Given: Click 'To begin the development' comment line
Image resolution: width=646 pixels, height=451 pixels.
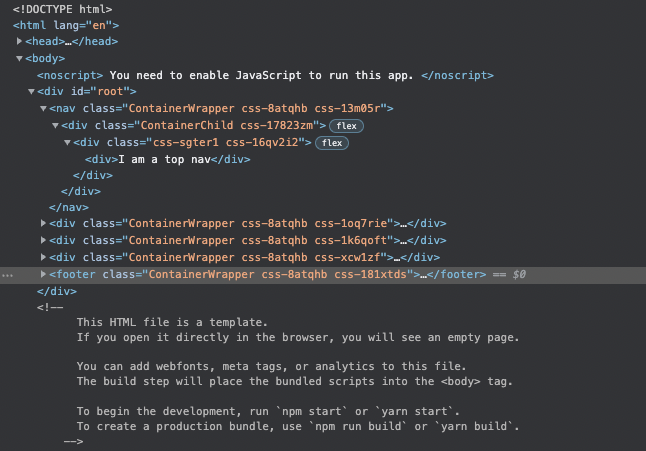Looking at the screenshot, I should (268, 411).
